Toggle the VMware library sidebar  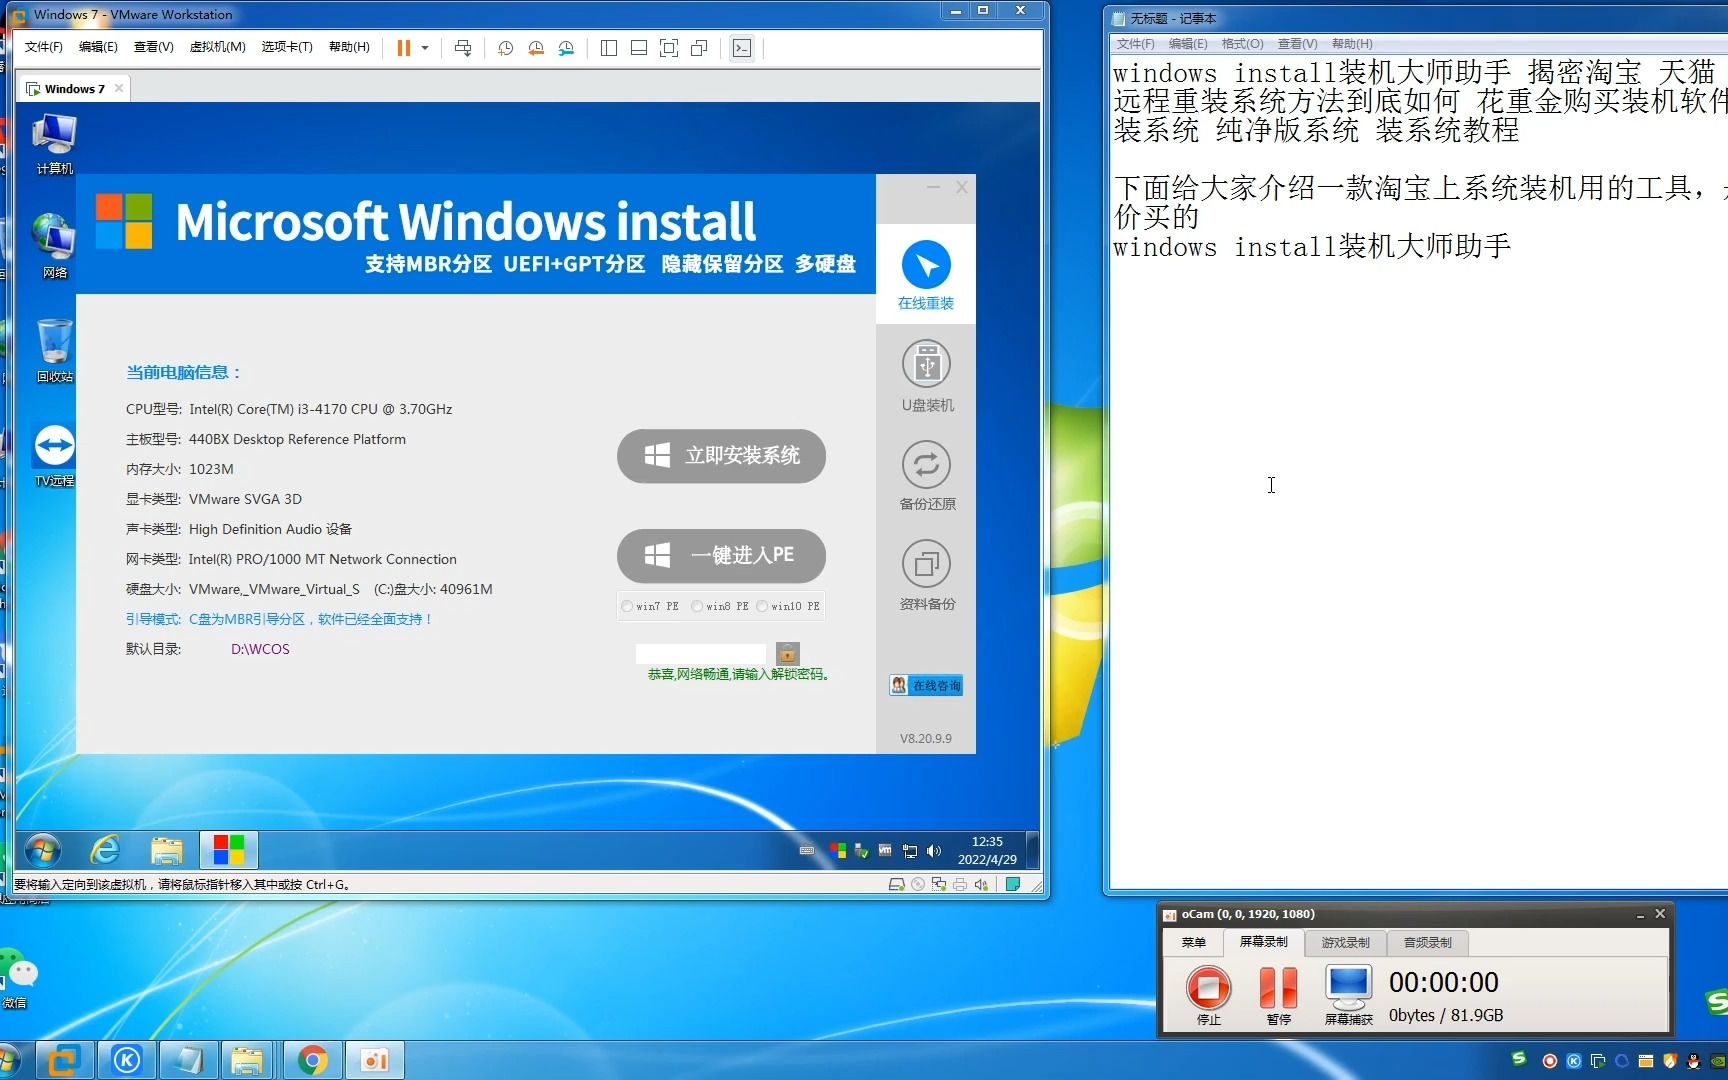[x=609, y=48]
